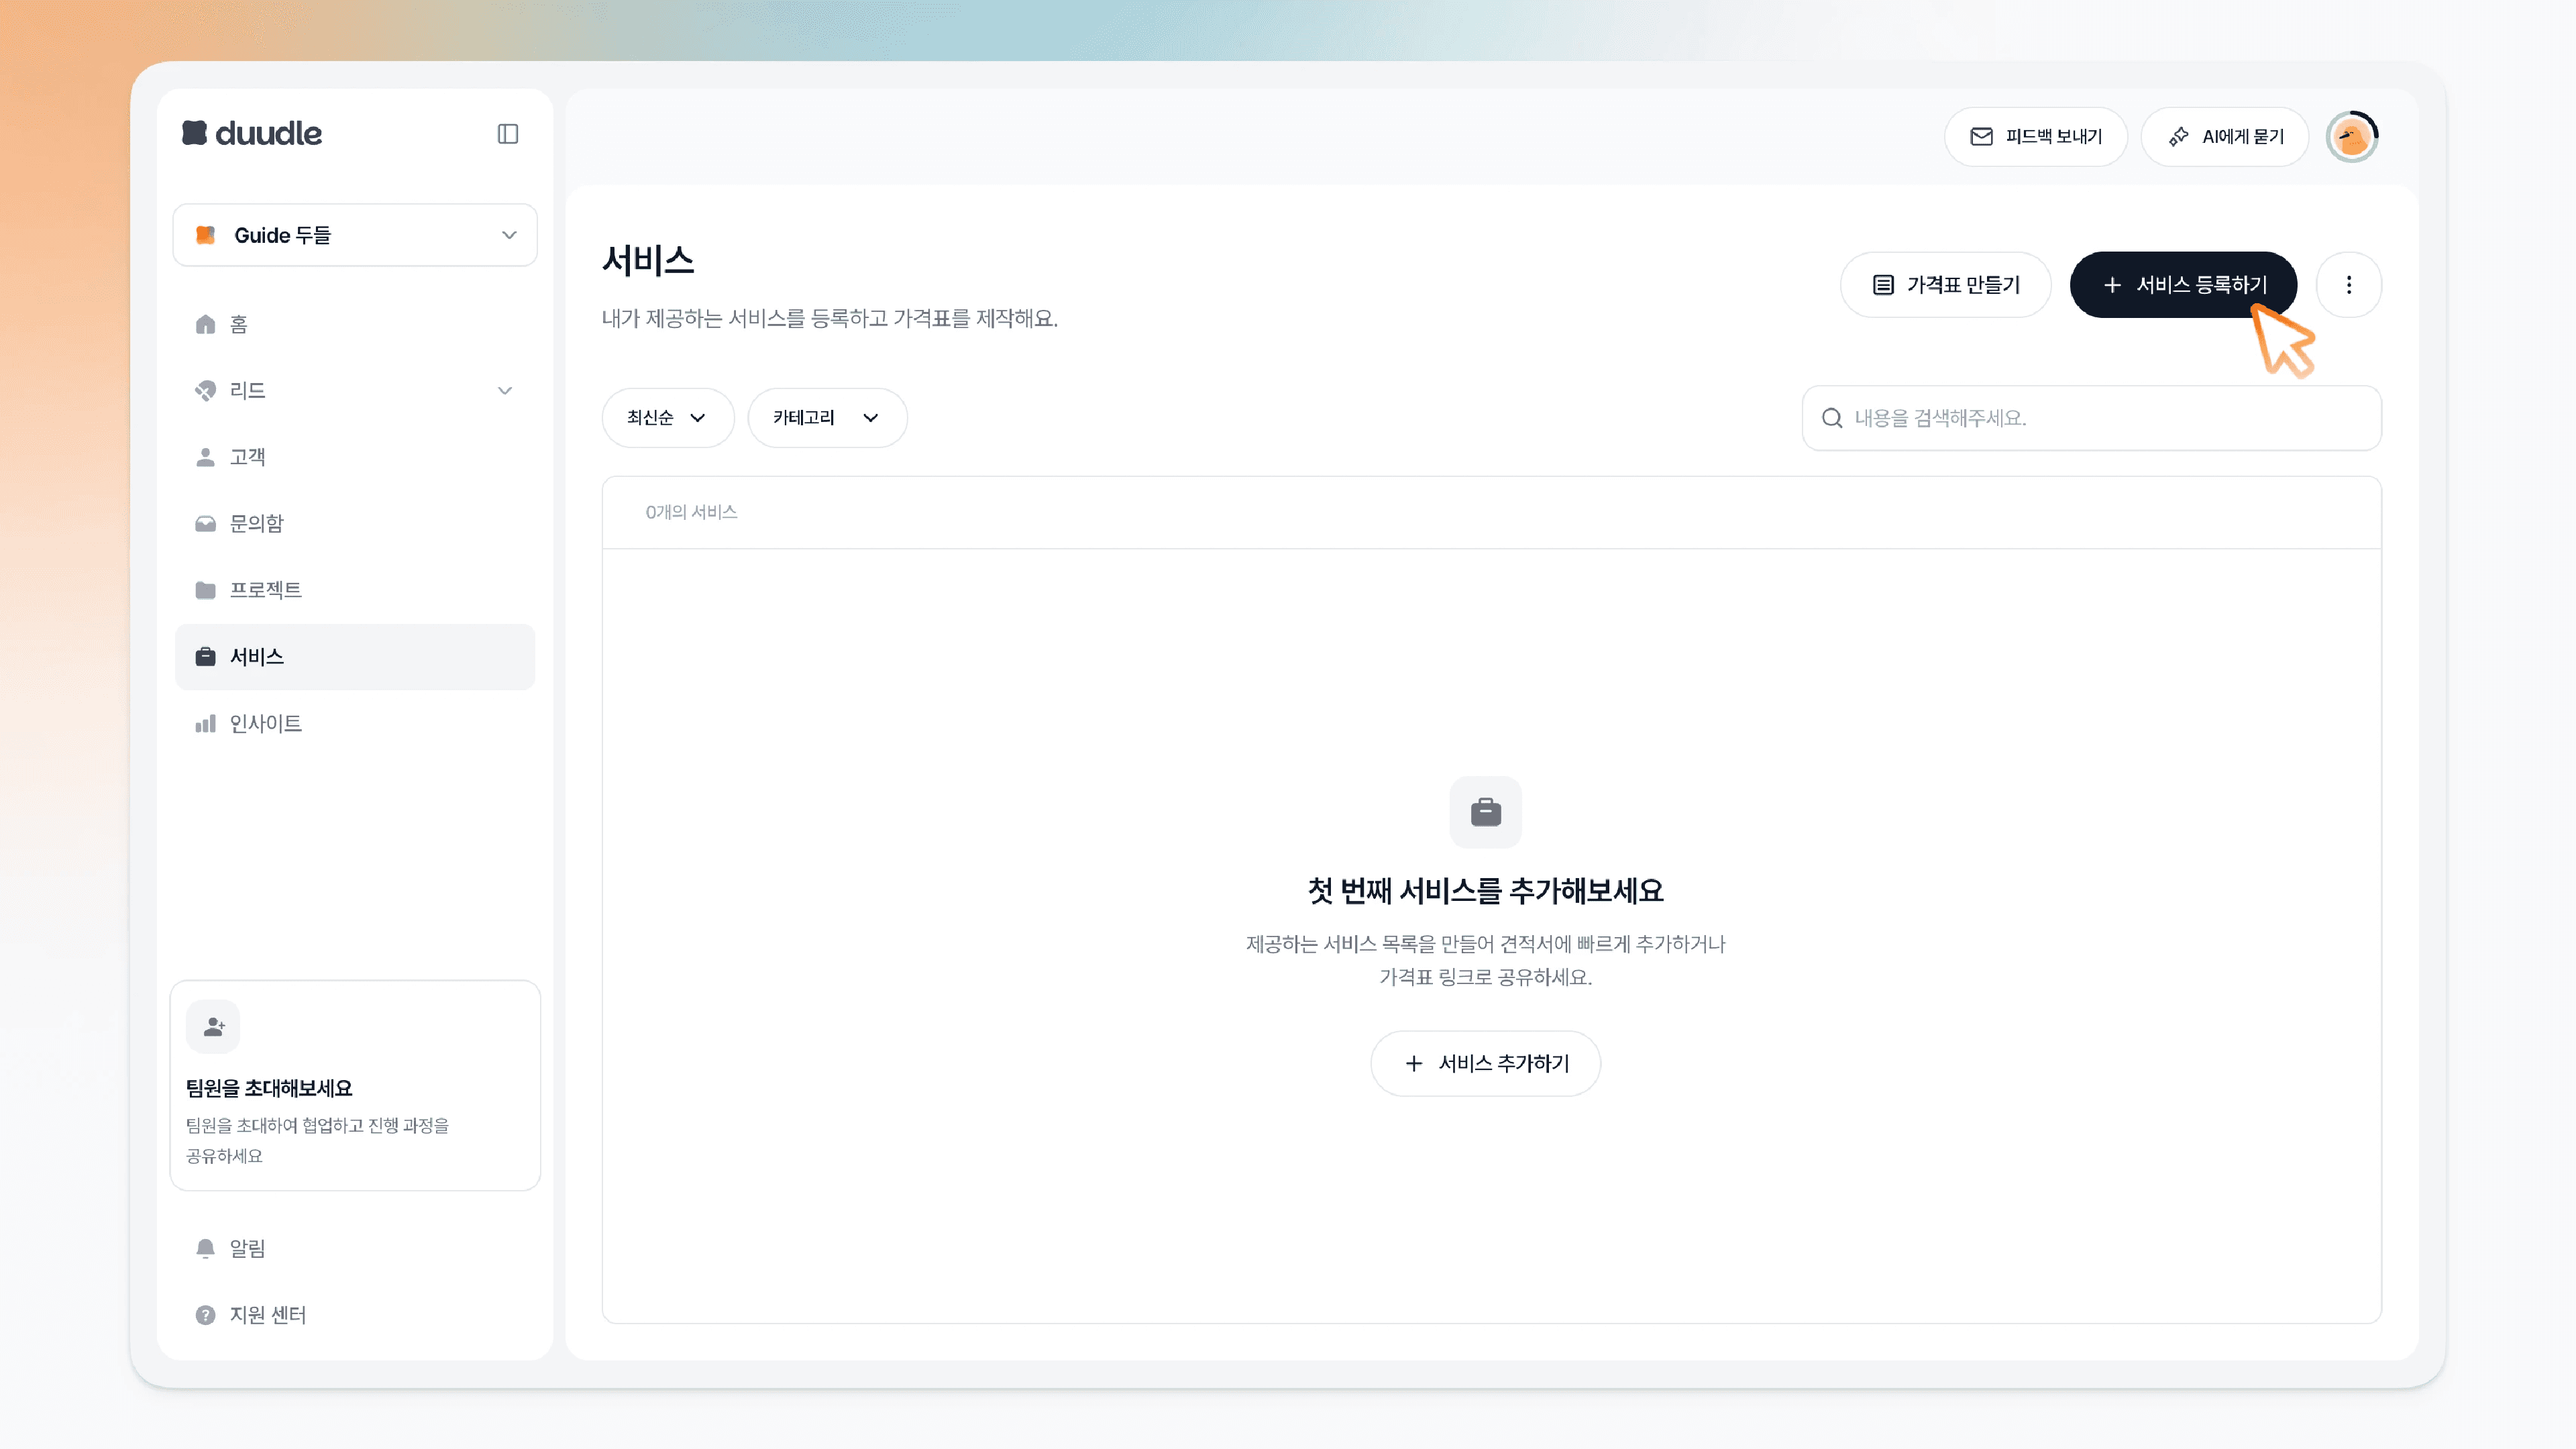2576x1449 pixels.
Task: Focus the 내용을 검색해주세요 search field
Action: coord(2091,418)
